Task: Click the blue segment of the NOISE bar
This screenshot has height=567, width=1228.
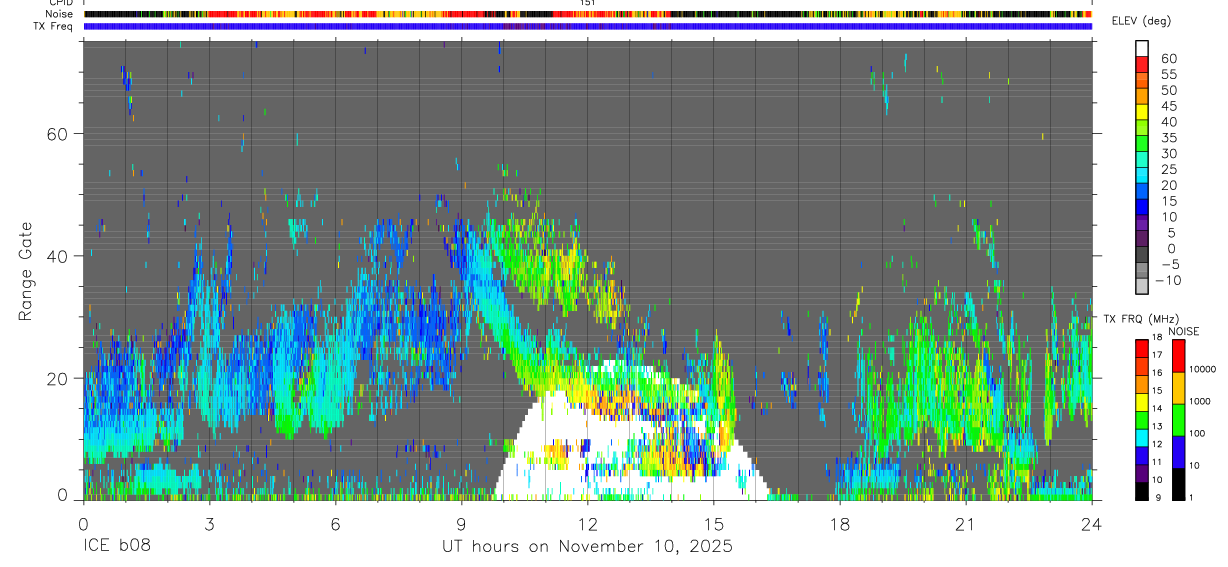Action: 1178,451
